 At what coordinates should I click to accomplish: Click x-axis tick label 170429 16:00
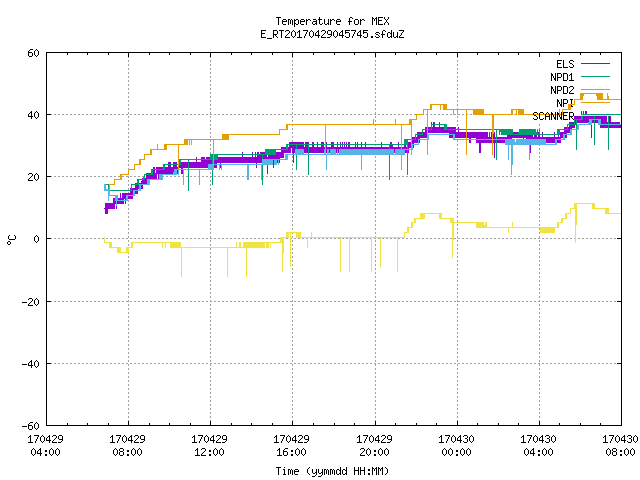[x=291, y=446]
